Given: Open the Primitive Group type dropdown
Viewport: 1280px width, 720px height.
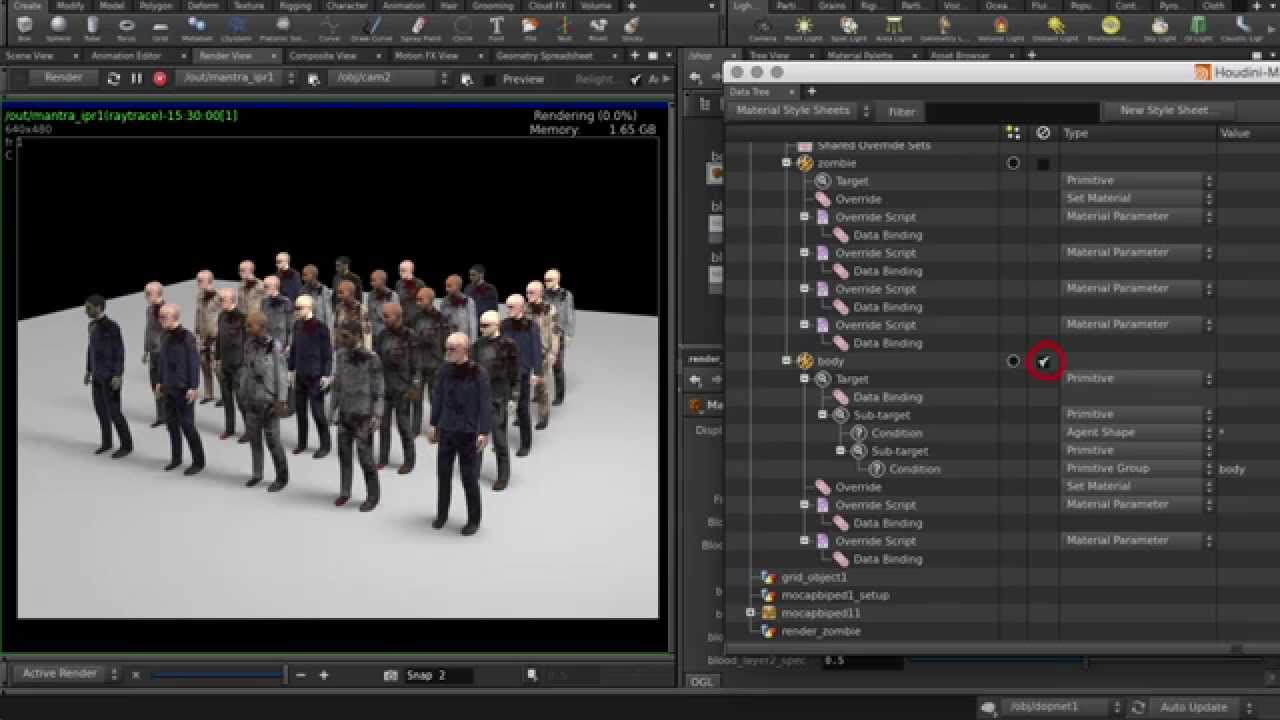Looking at the screenshot, I should coord(1138,469).
